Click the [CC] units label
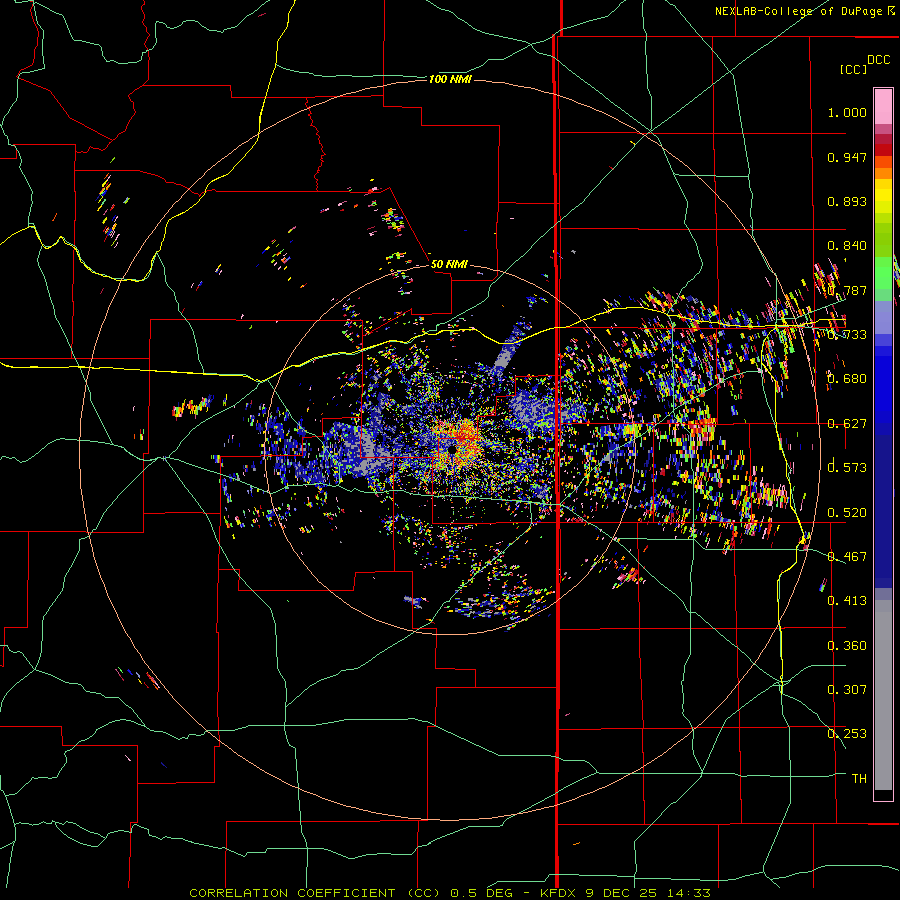This screenshot has width=900, height=900. [853, 69]
